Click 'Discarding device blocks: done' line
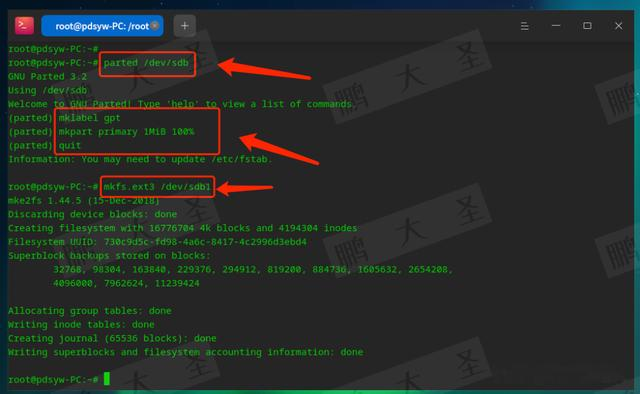The image size is (640, 394). (x=93, y=214)
